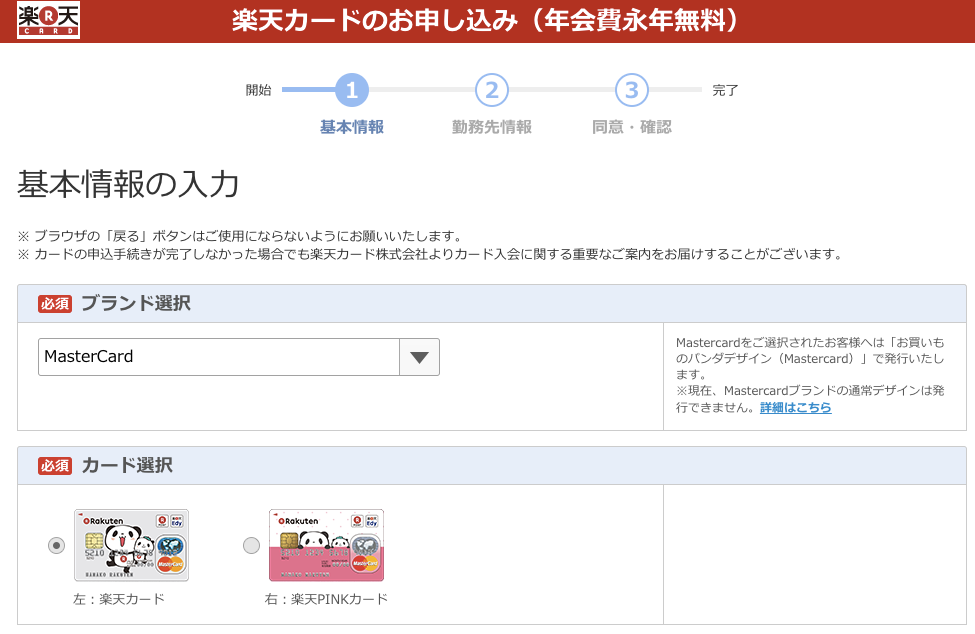Click the 開始 label in progress bar
The height and width of the screenshot is (634, 975).
tap(259, 90)
